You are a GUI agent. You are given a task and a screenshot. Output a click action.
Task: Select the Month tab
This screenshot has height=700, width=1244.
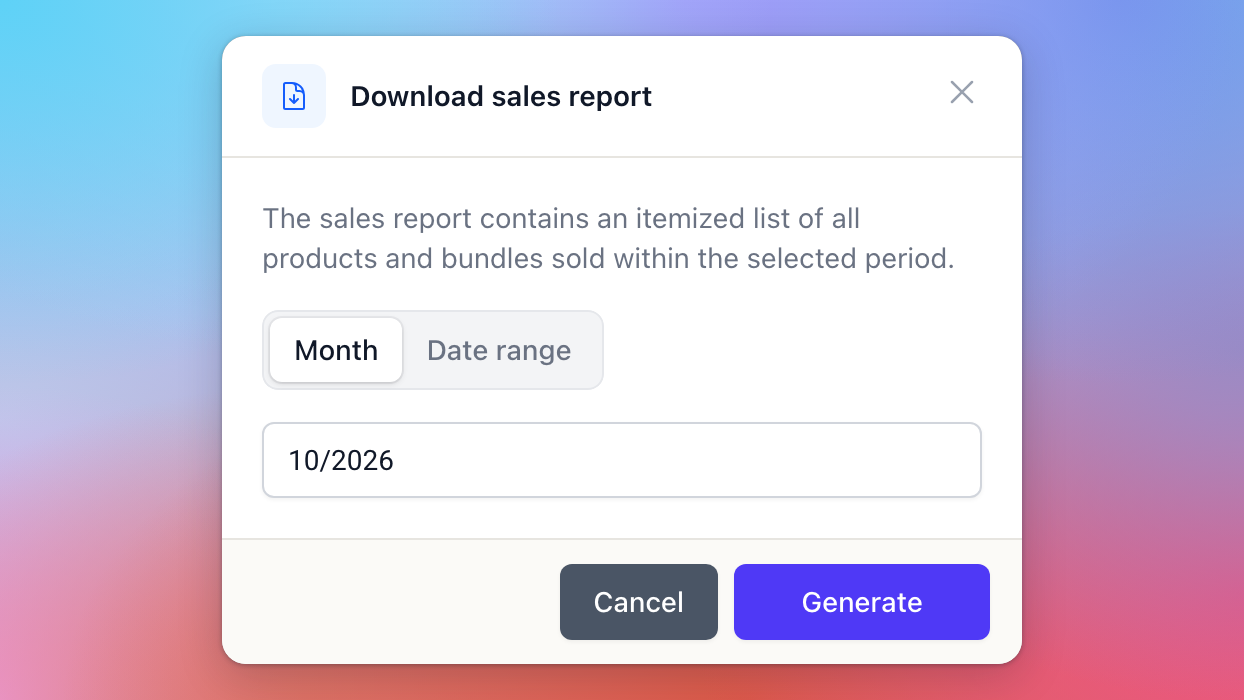click(x=336, y=350)
